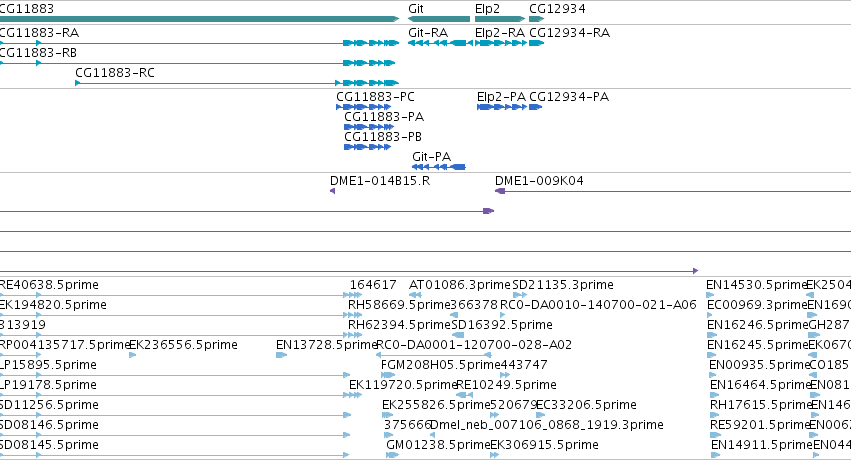Select the CG12934 gene label
851x460 pixels.
[x=557, y=9]
